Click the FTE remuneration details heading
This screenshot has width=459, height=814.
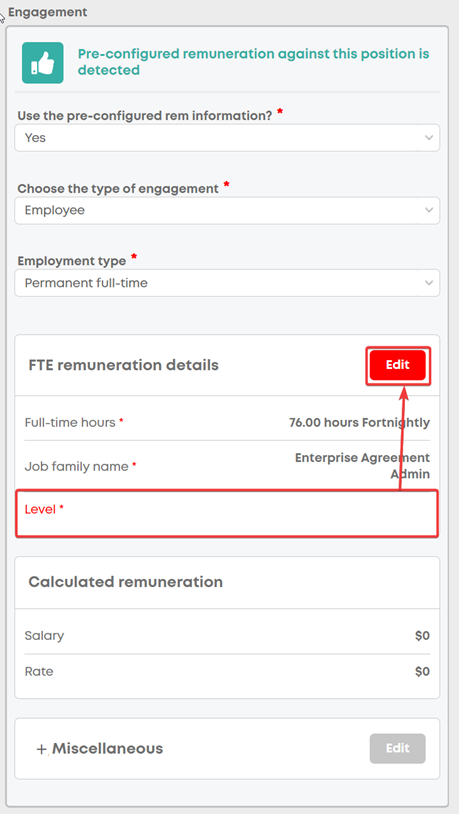(124, 365)
